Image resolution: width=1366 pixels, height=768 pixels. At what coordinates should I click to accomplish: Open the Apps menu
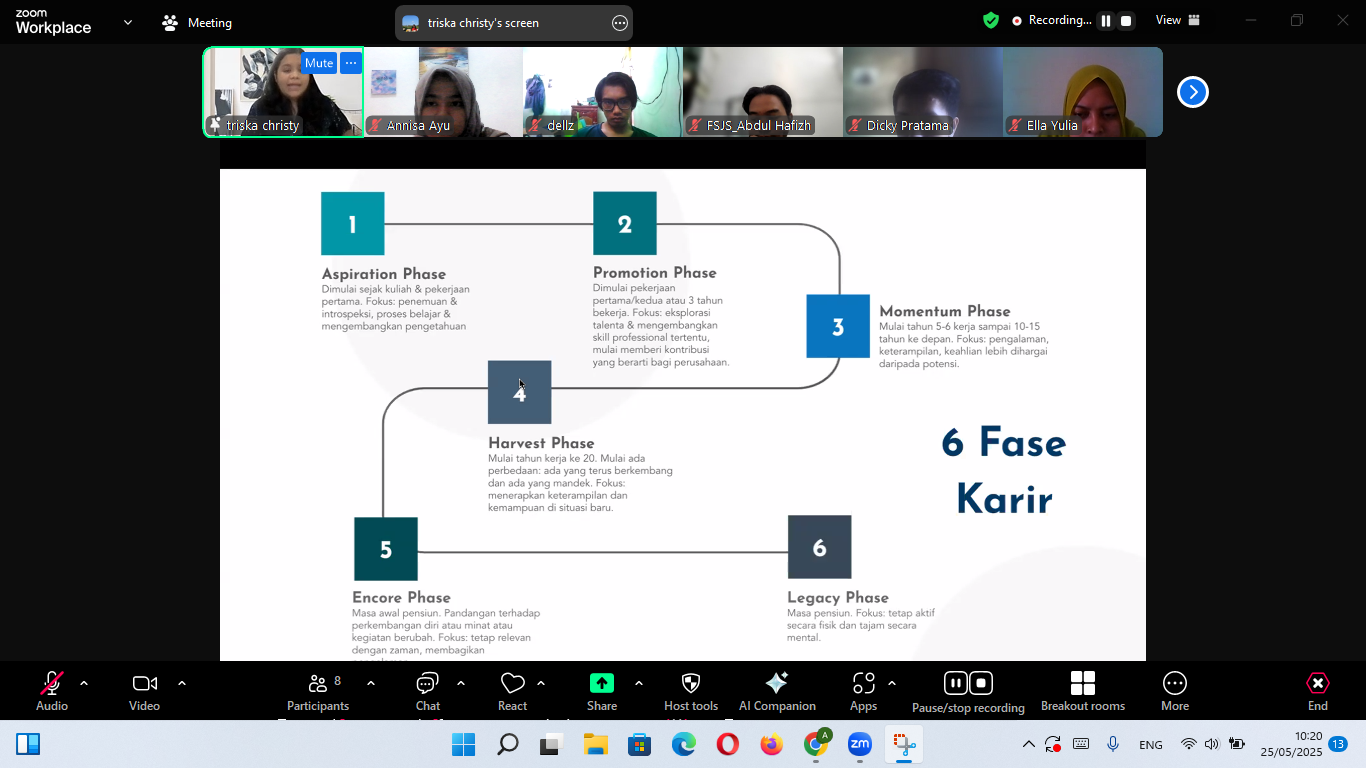pos(864,691)
